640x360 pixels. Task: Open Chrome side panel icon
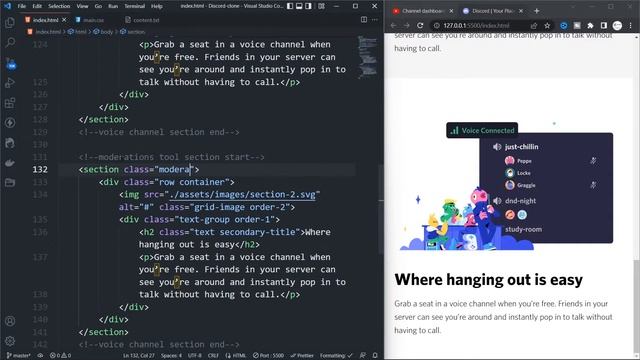(604, 25)
